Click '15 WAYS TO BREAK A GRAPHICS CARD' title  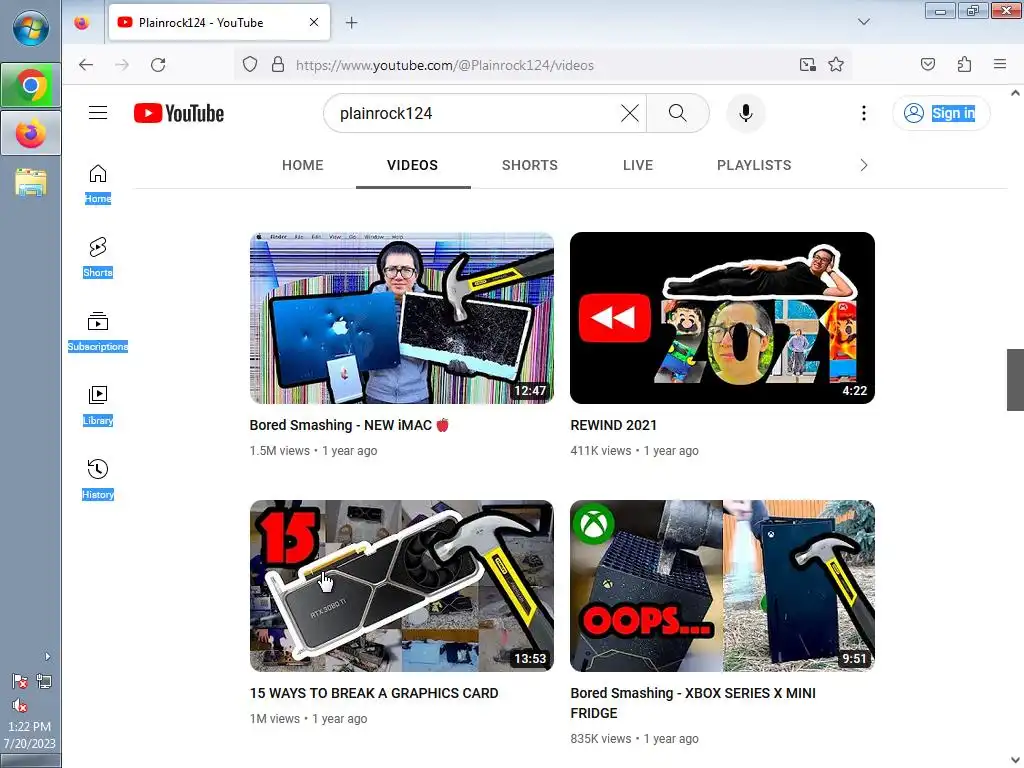[374, 694]
